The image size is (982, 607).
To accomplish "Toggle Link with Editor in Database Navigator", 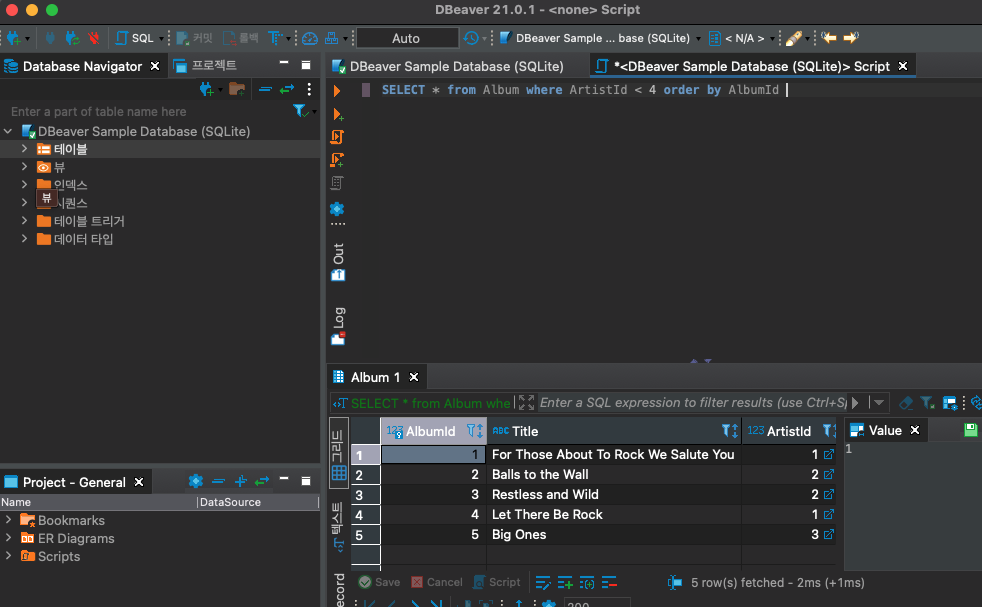I will (x=287, y=90).
